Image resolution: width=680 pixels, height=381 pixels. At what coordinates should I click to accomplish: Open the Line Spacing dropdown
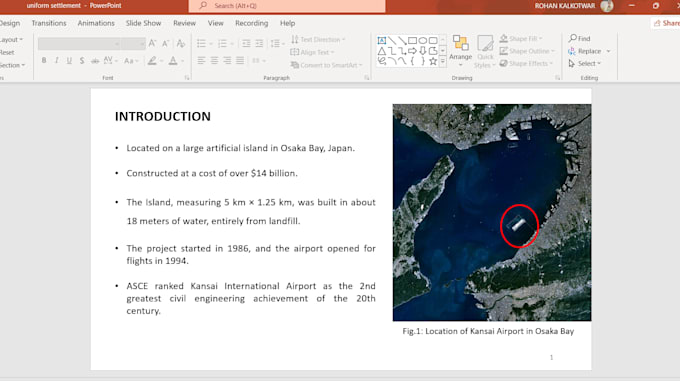coord(277,43)
